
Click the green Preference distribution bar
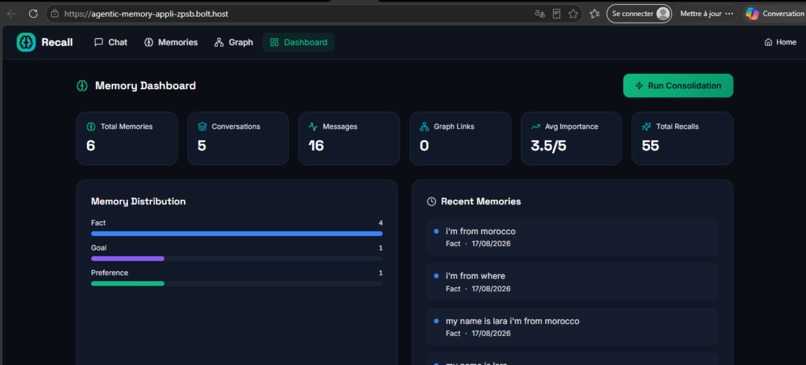pos(127,283)
